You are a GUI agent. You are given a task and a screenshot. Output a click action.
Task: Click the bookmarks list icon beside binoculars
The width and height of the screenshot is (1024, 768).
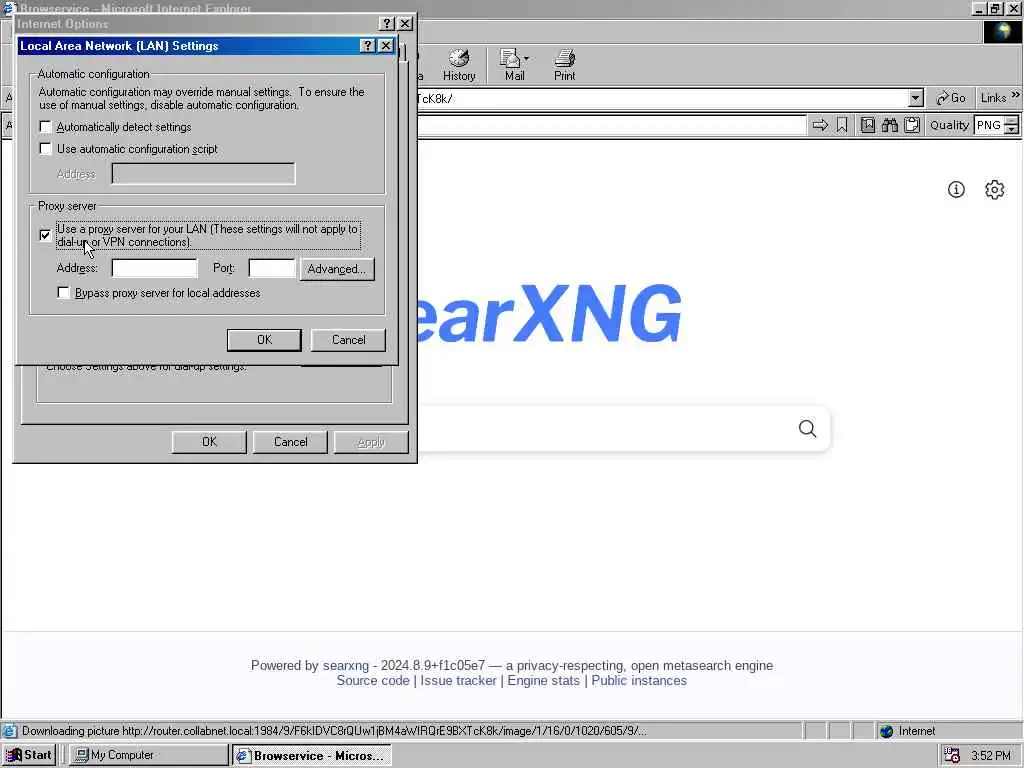pos(867,125)
